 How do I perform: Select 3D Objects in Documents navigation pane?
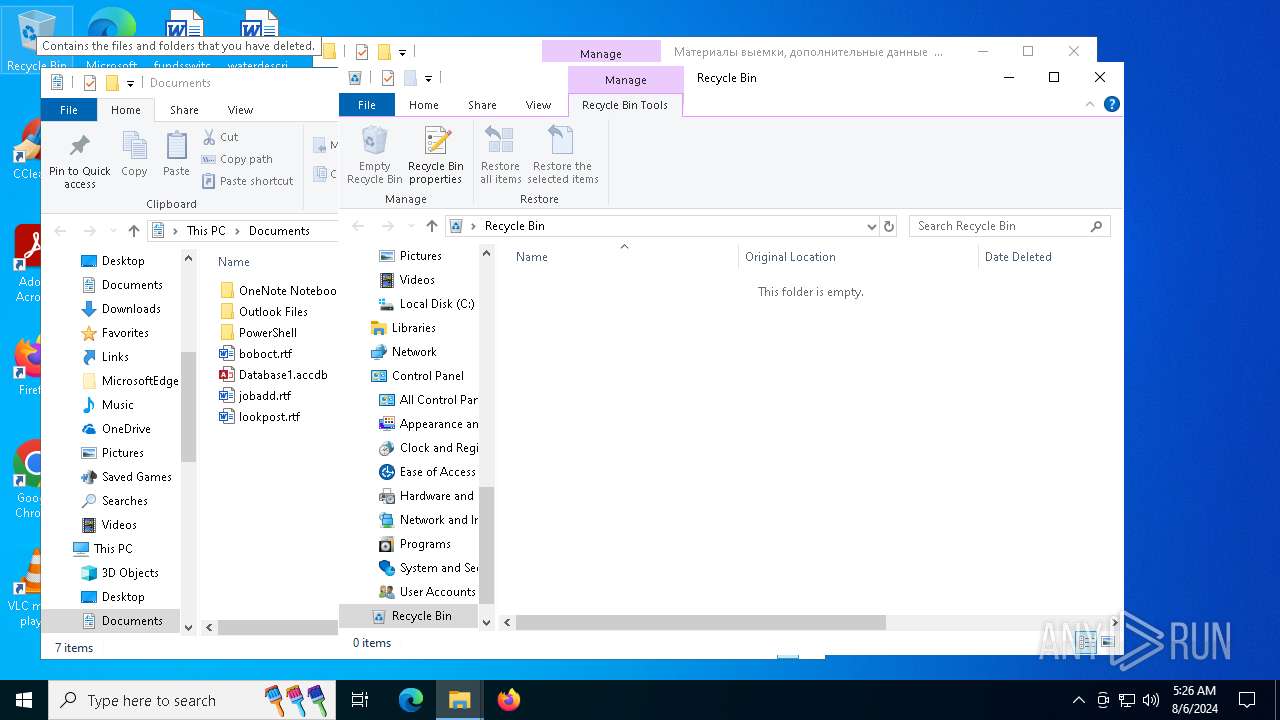coord(120,573)
